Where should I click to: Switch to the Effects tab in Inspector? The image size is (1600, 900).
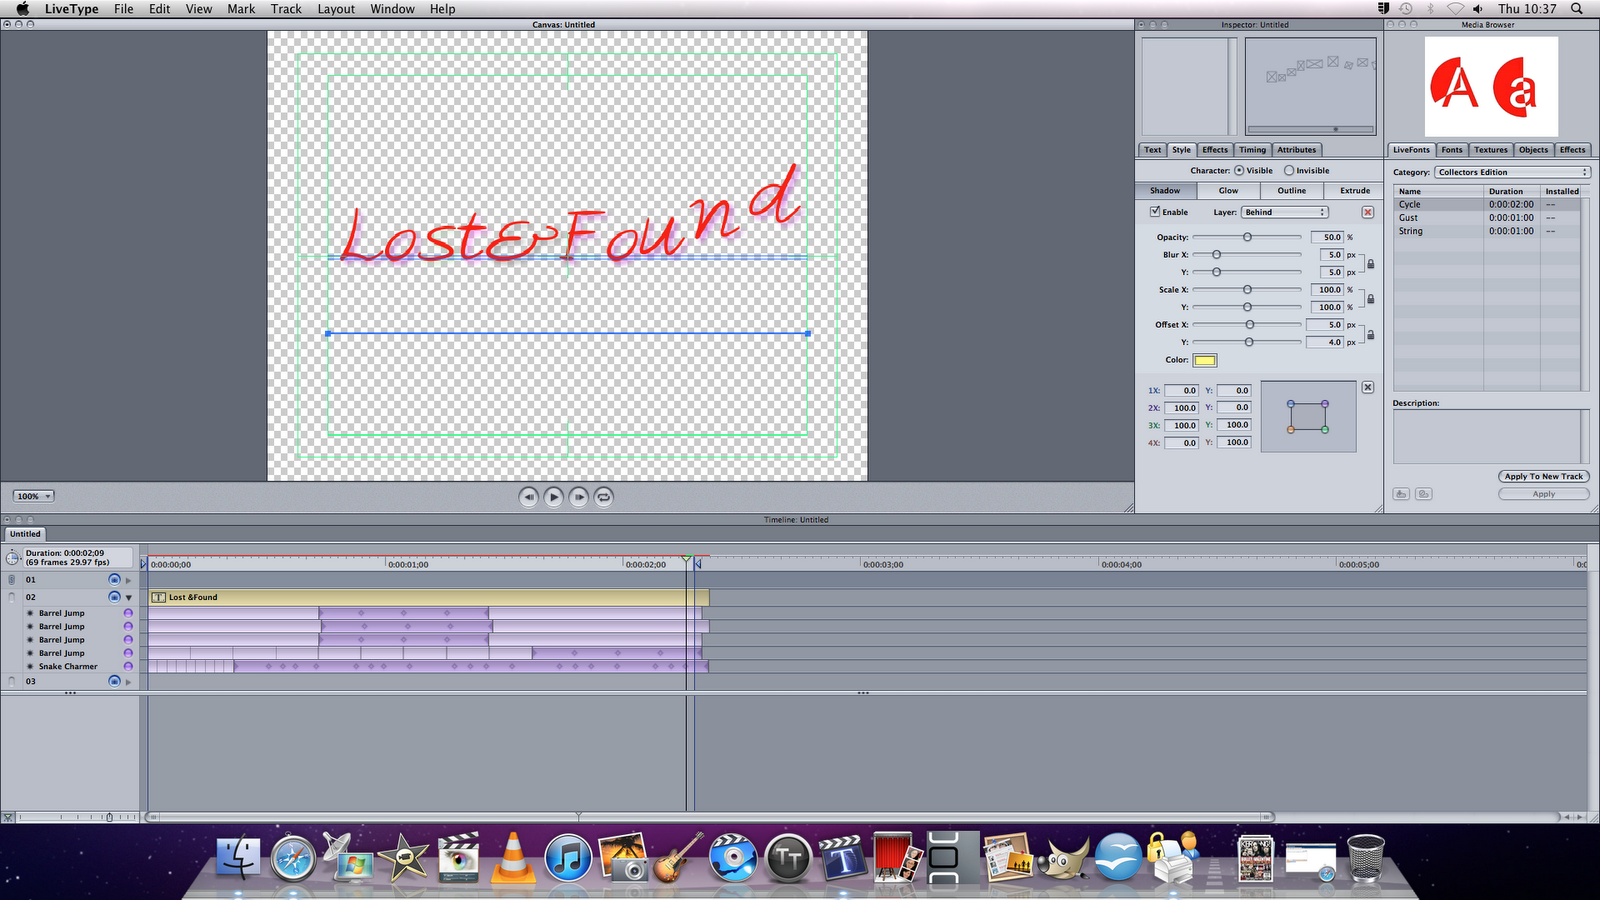[1215, 150]
